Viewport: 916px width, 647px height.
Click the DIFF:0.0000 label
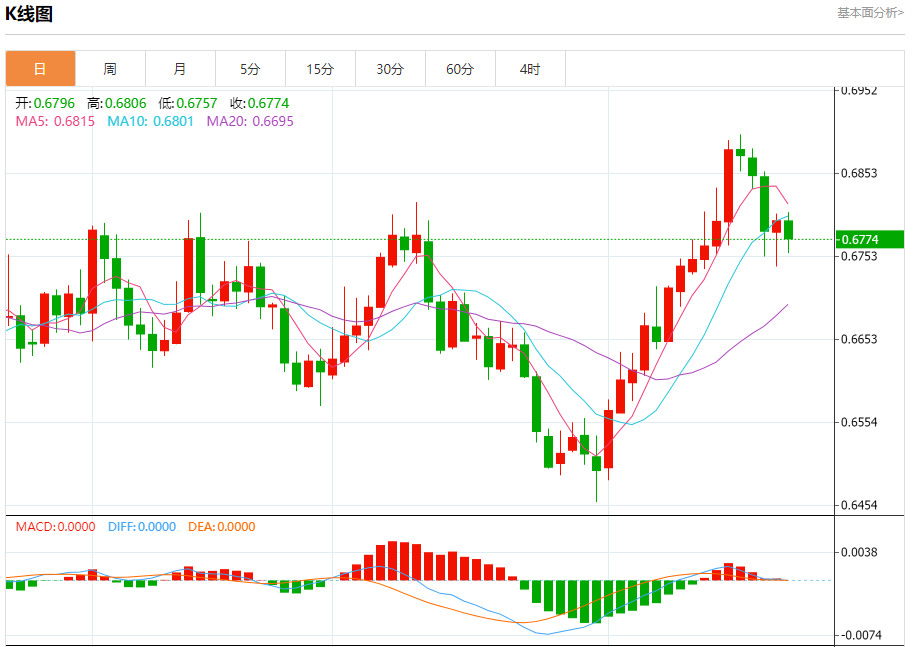pyautogui.click(x=142, y=527)
